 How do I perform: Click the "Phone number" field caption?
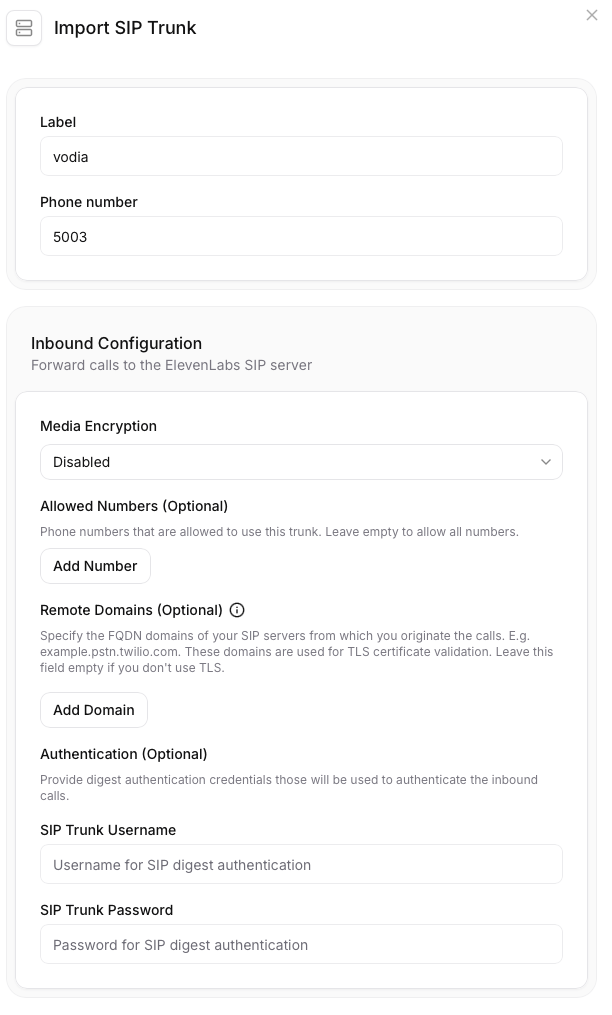[89, 202]
